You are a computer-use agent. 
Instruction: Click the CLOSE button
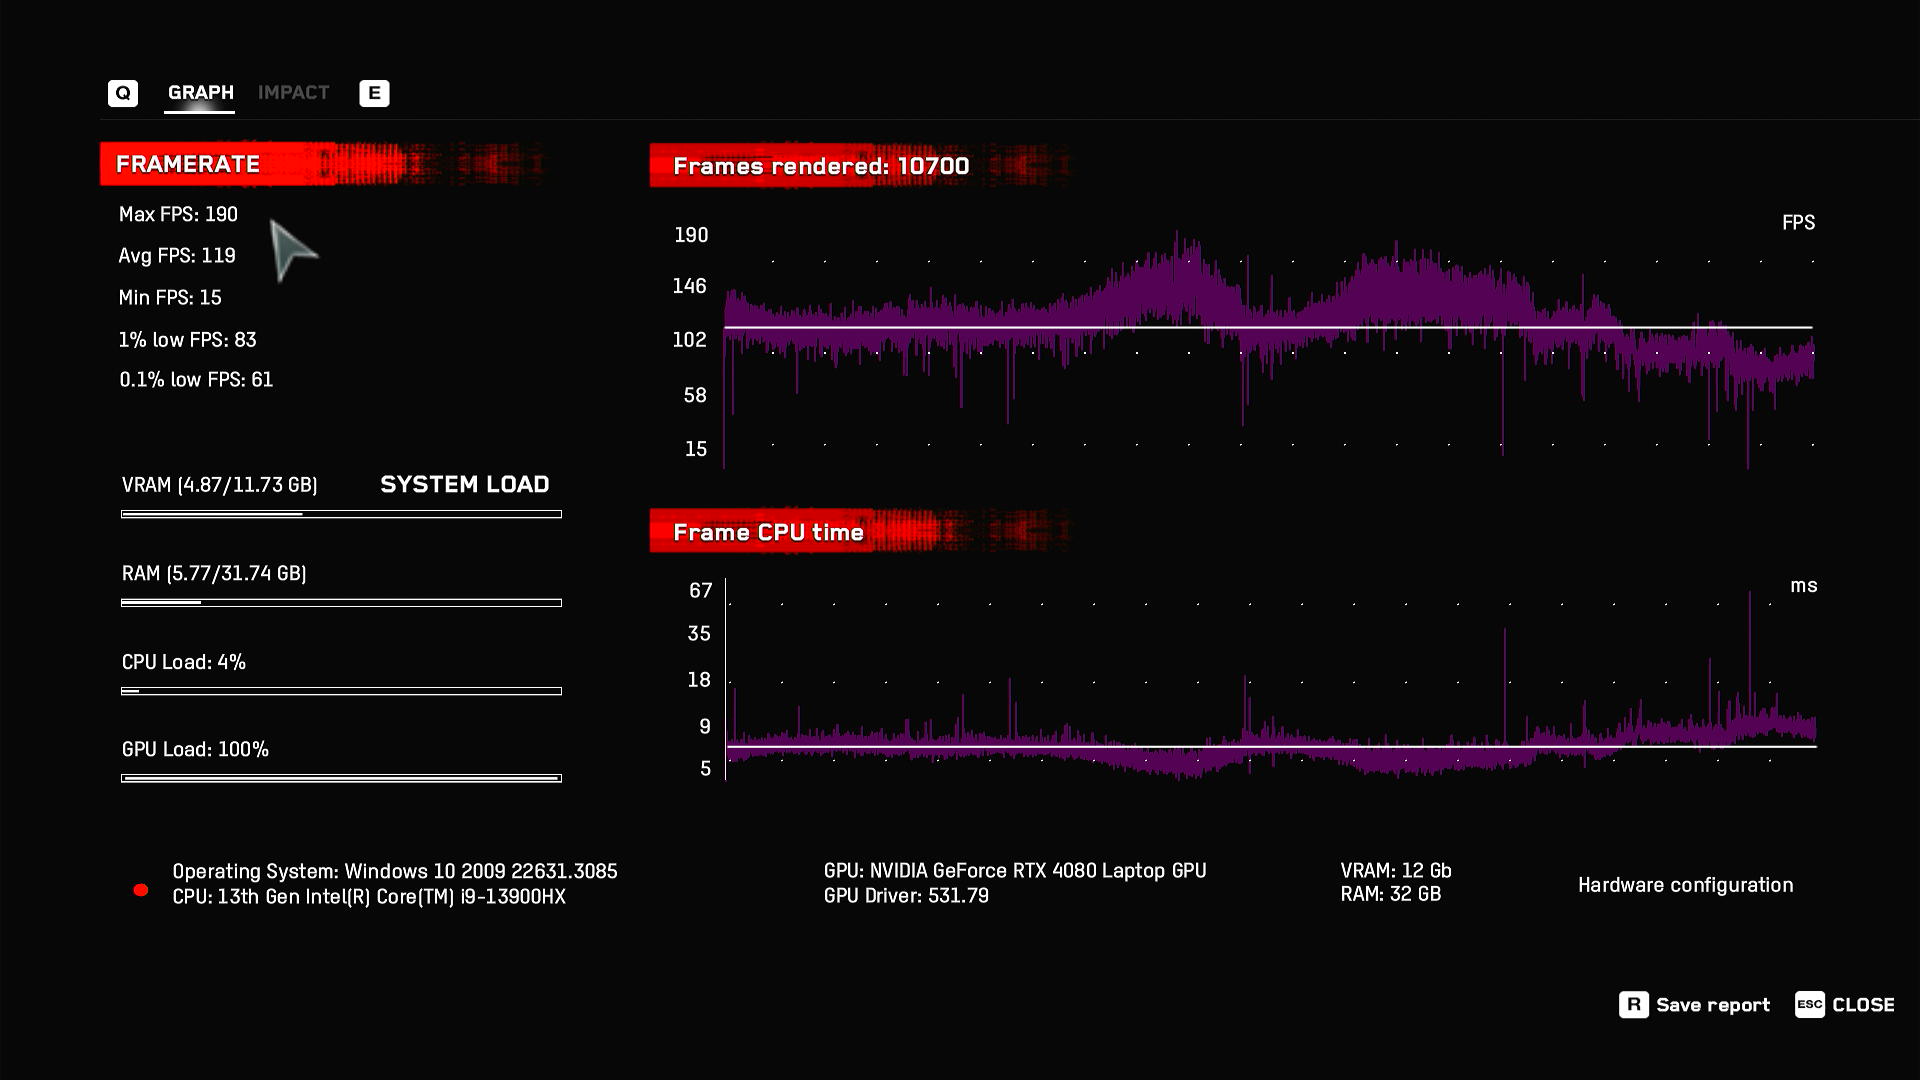pos(1862,1005)
